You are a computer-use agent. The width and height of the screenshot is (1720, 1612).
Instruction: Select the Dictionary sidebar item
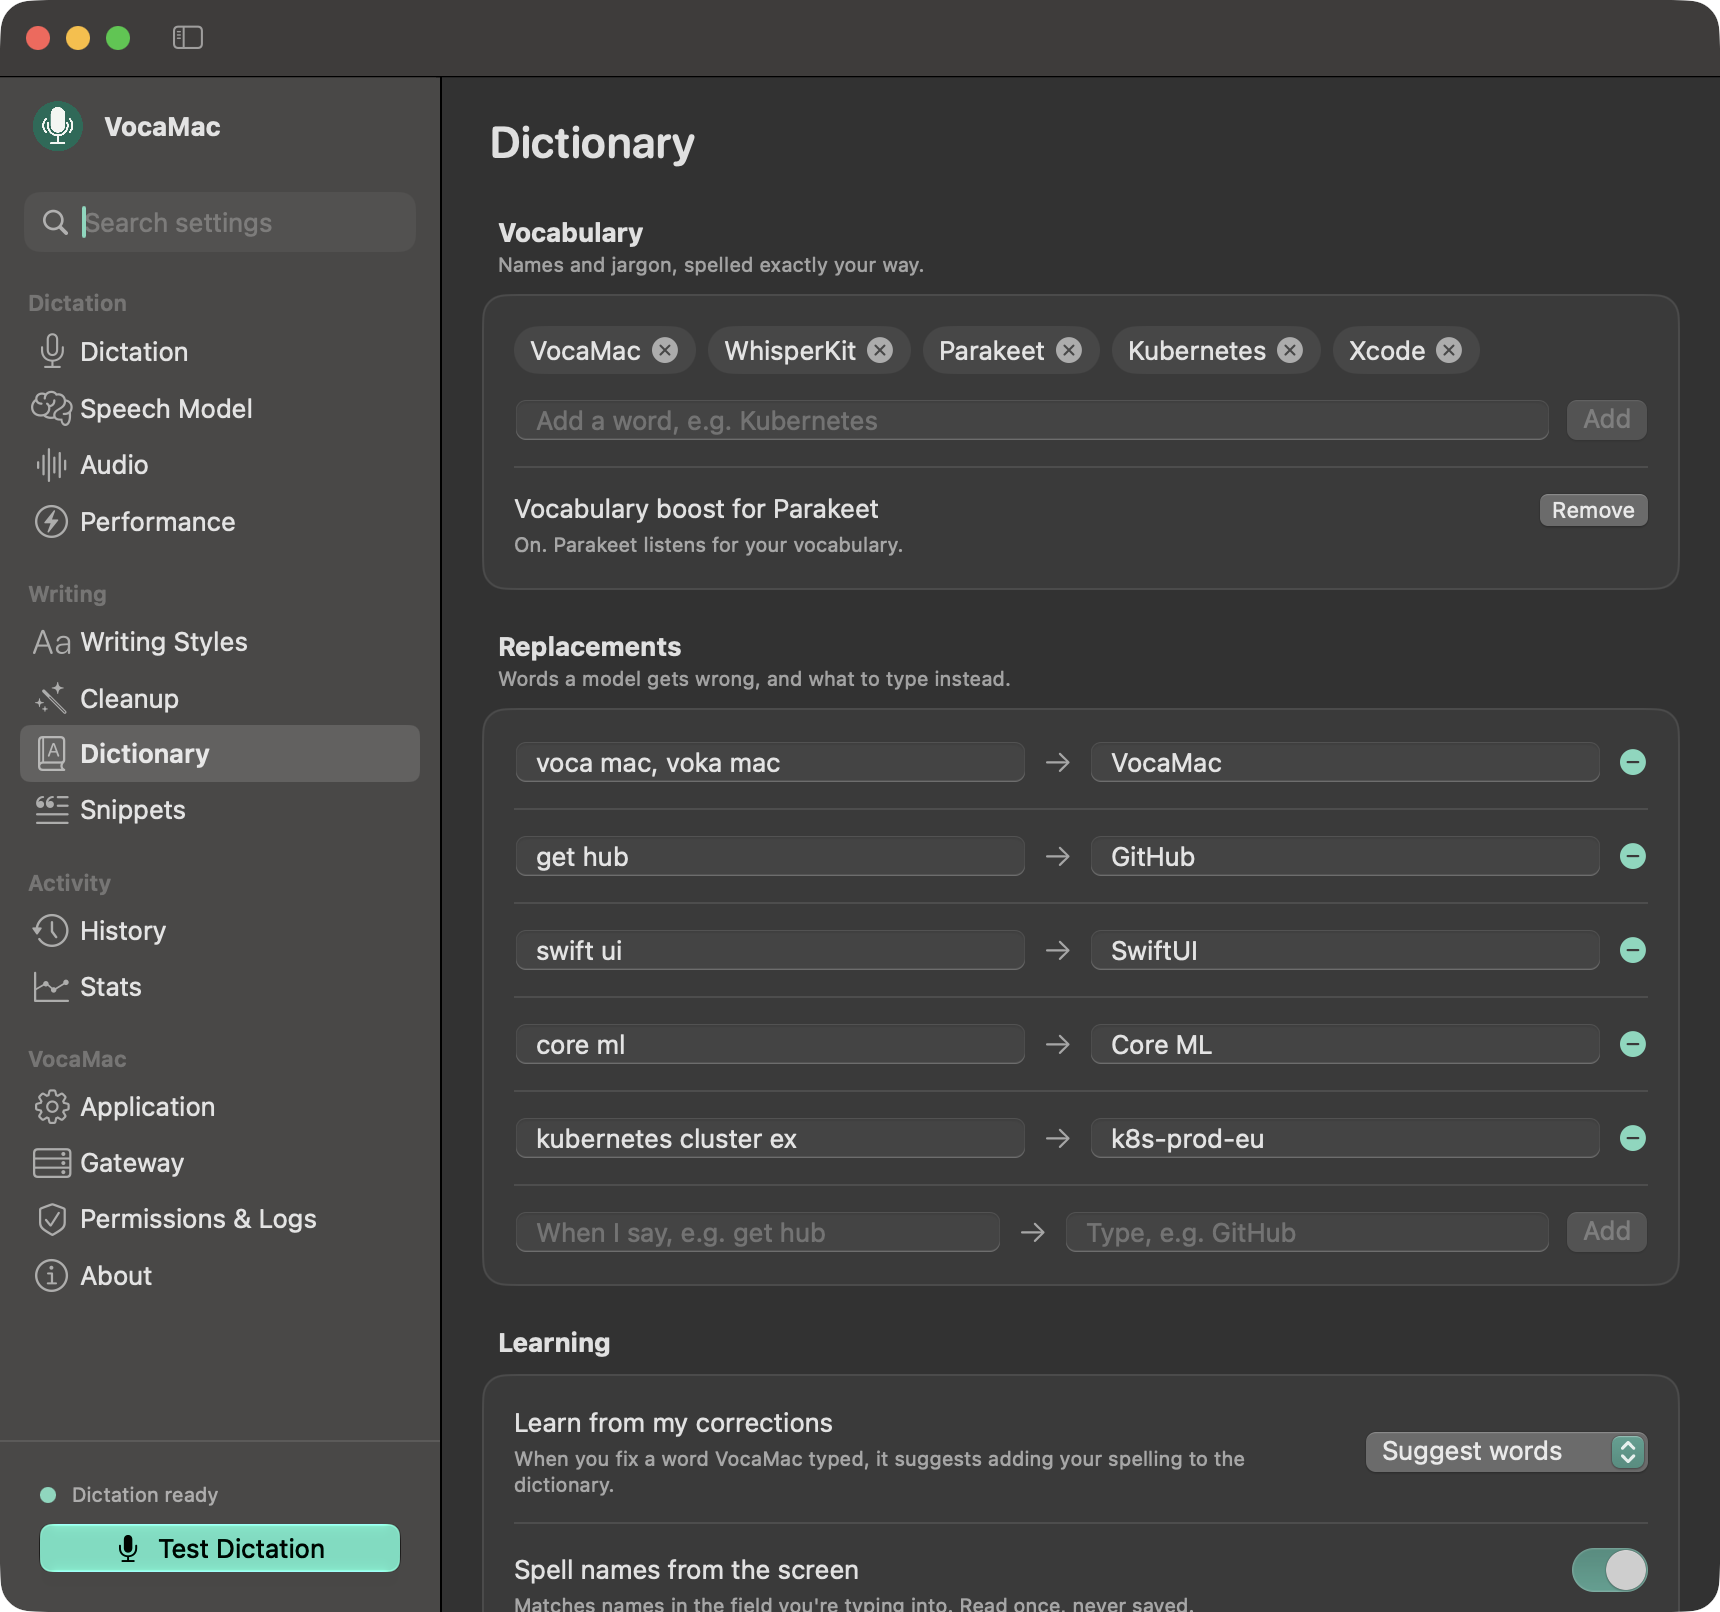pyautogui.click(x=220, y=754)
